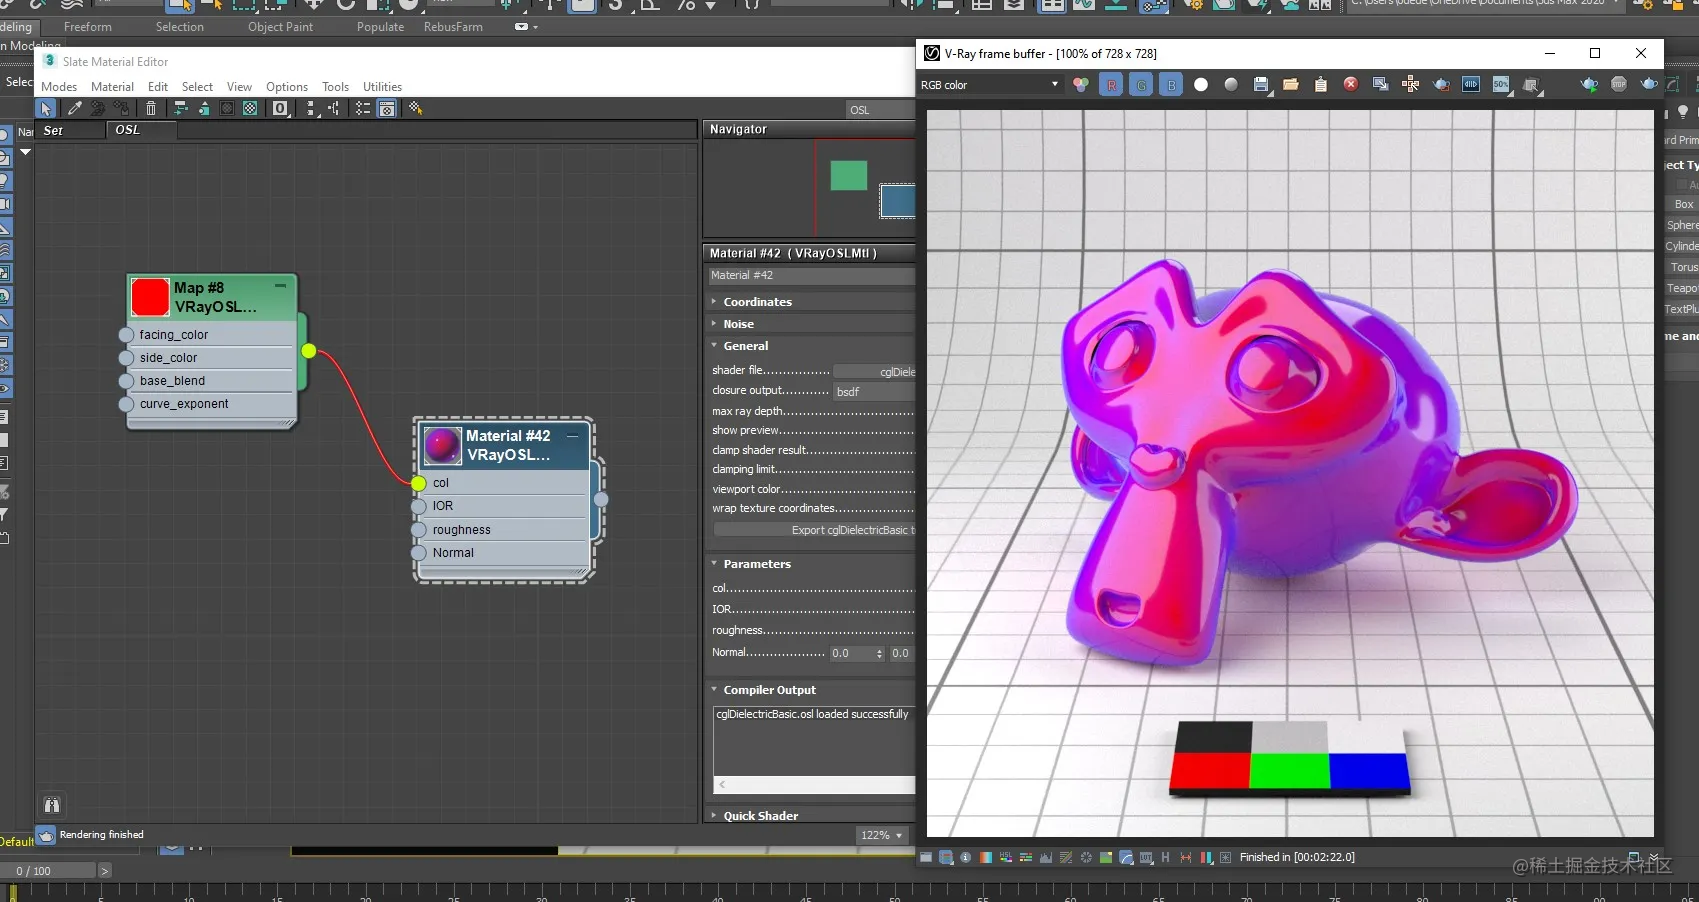The height and width of the screenshot is (902, 1699).
Task: Select the Box primitive button
Action: point(1683,204)
